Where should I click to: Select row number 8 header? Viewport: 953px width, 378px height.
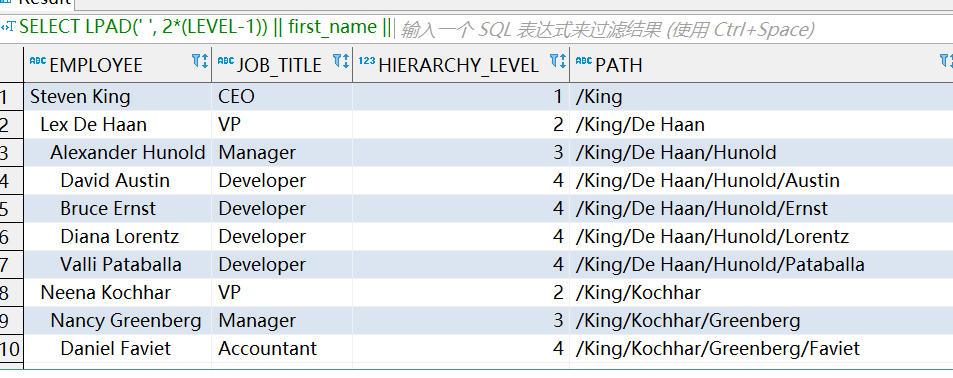(12, 292)
